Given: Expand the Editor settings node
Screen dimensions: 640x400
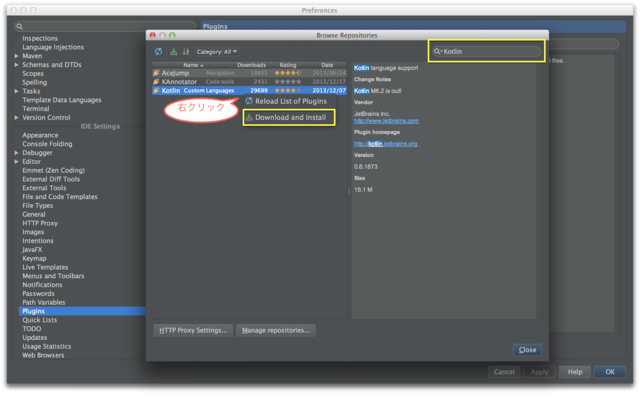Looking at the screenshot, I should click(x=16, y=162).
